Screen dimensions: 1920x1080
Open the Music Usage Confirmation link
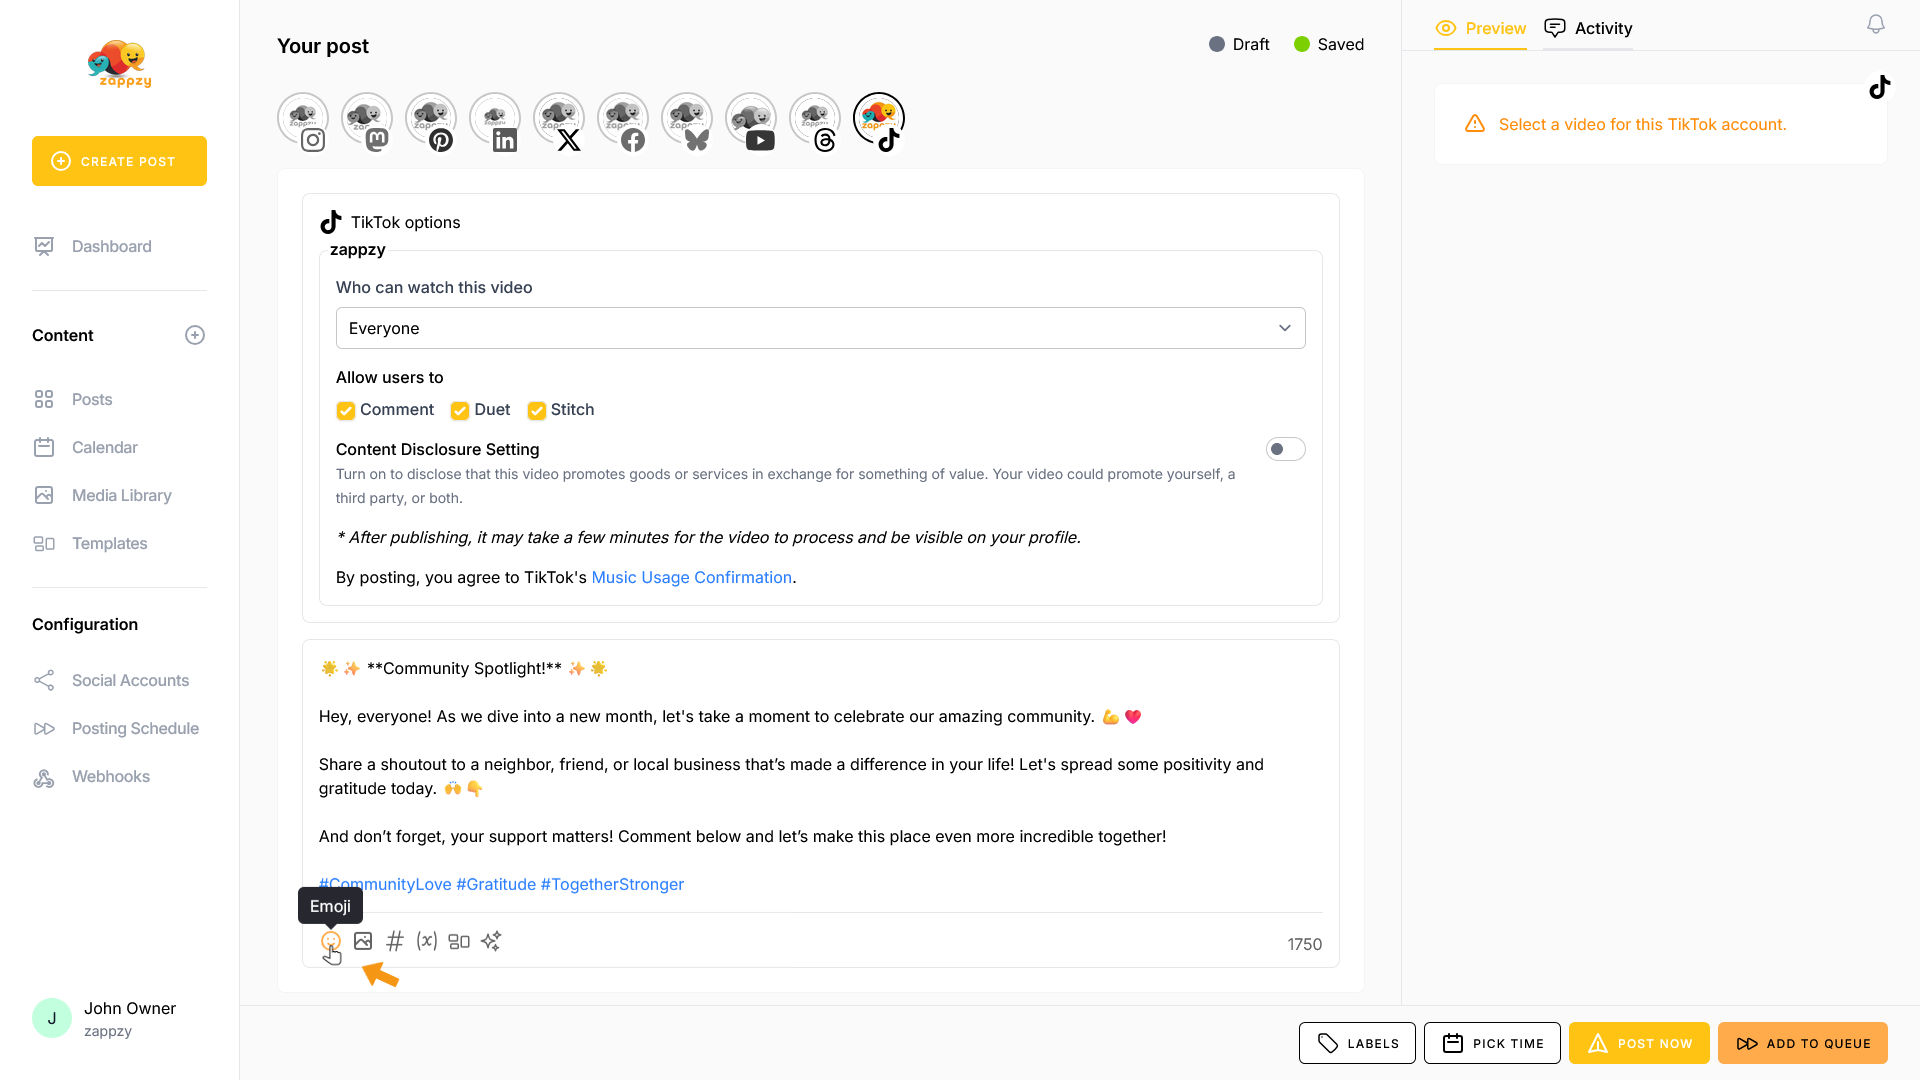point(691,578)
